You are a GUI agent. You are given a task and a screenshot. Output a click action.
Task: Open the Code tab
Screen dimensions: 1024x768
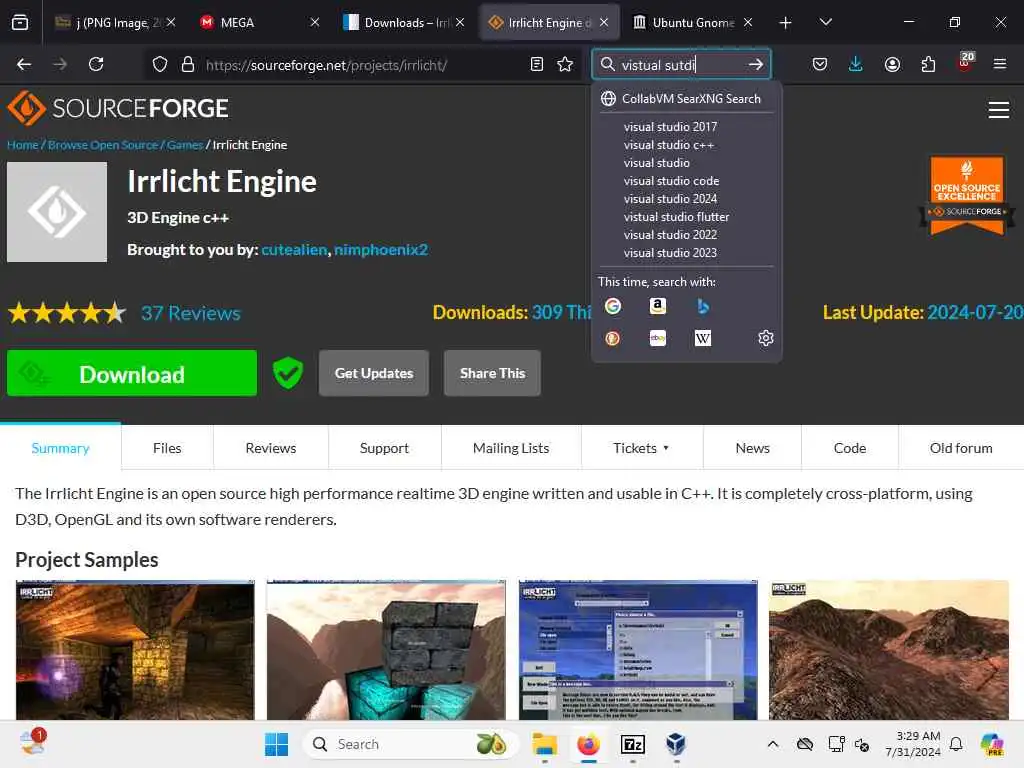coord(850,448)
